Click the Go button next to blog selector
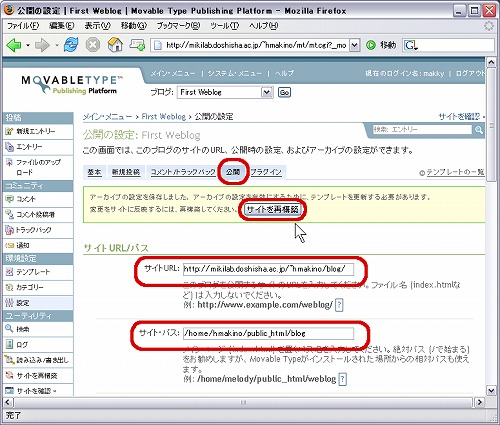The width and height of the screenshot is (500, 425). tap(284, 92)
